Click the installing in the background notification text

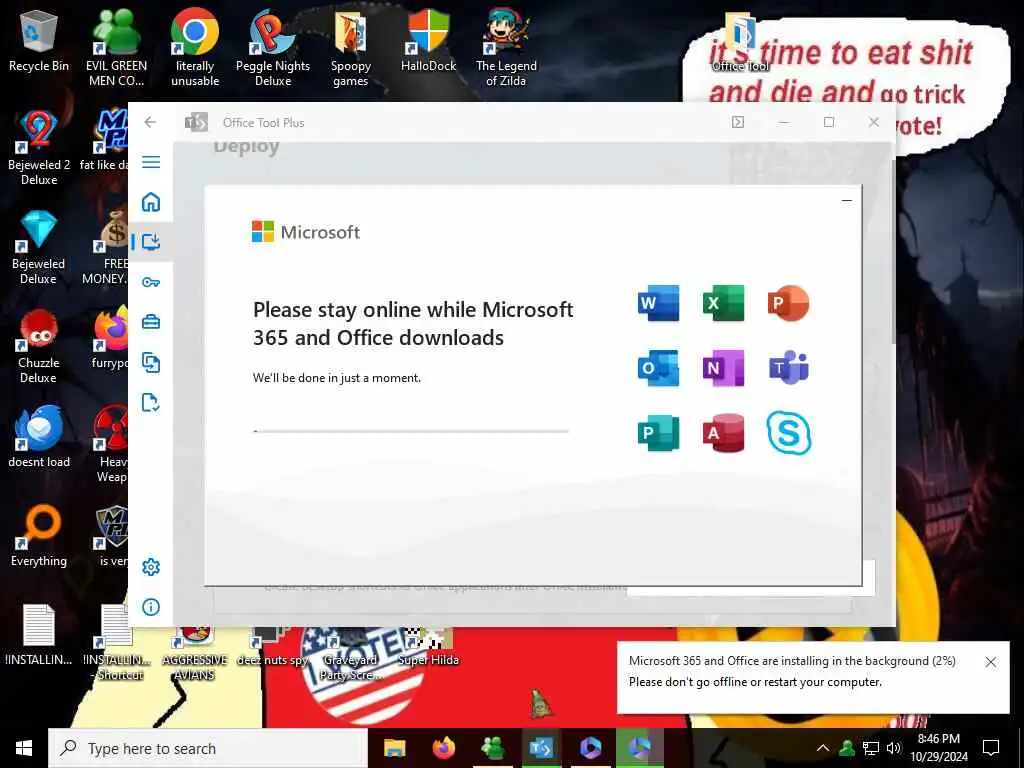[x=792, y=661]
